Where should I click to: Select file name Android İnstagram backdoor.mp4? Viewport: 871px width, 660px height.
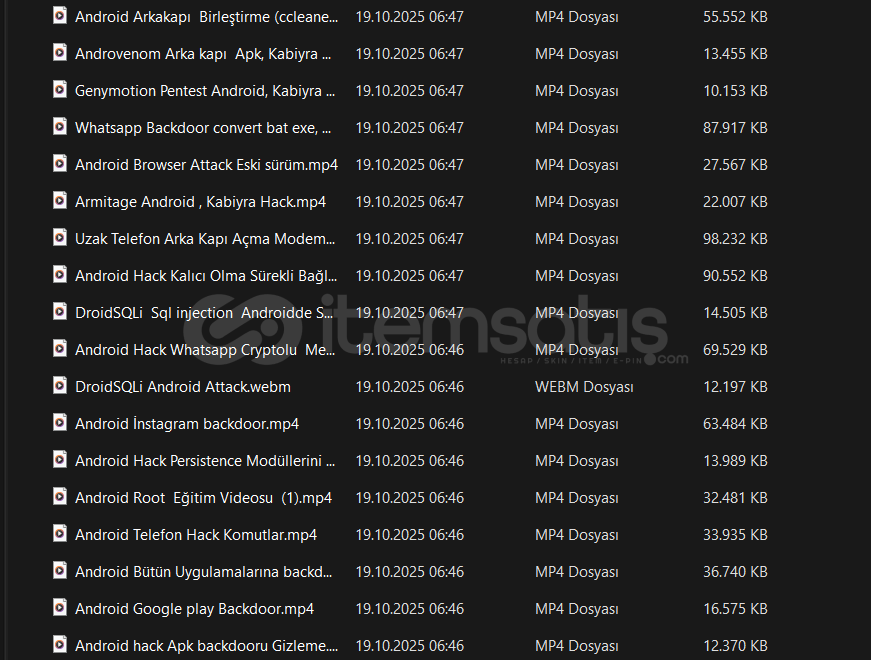pos(187,424)
